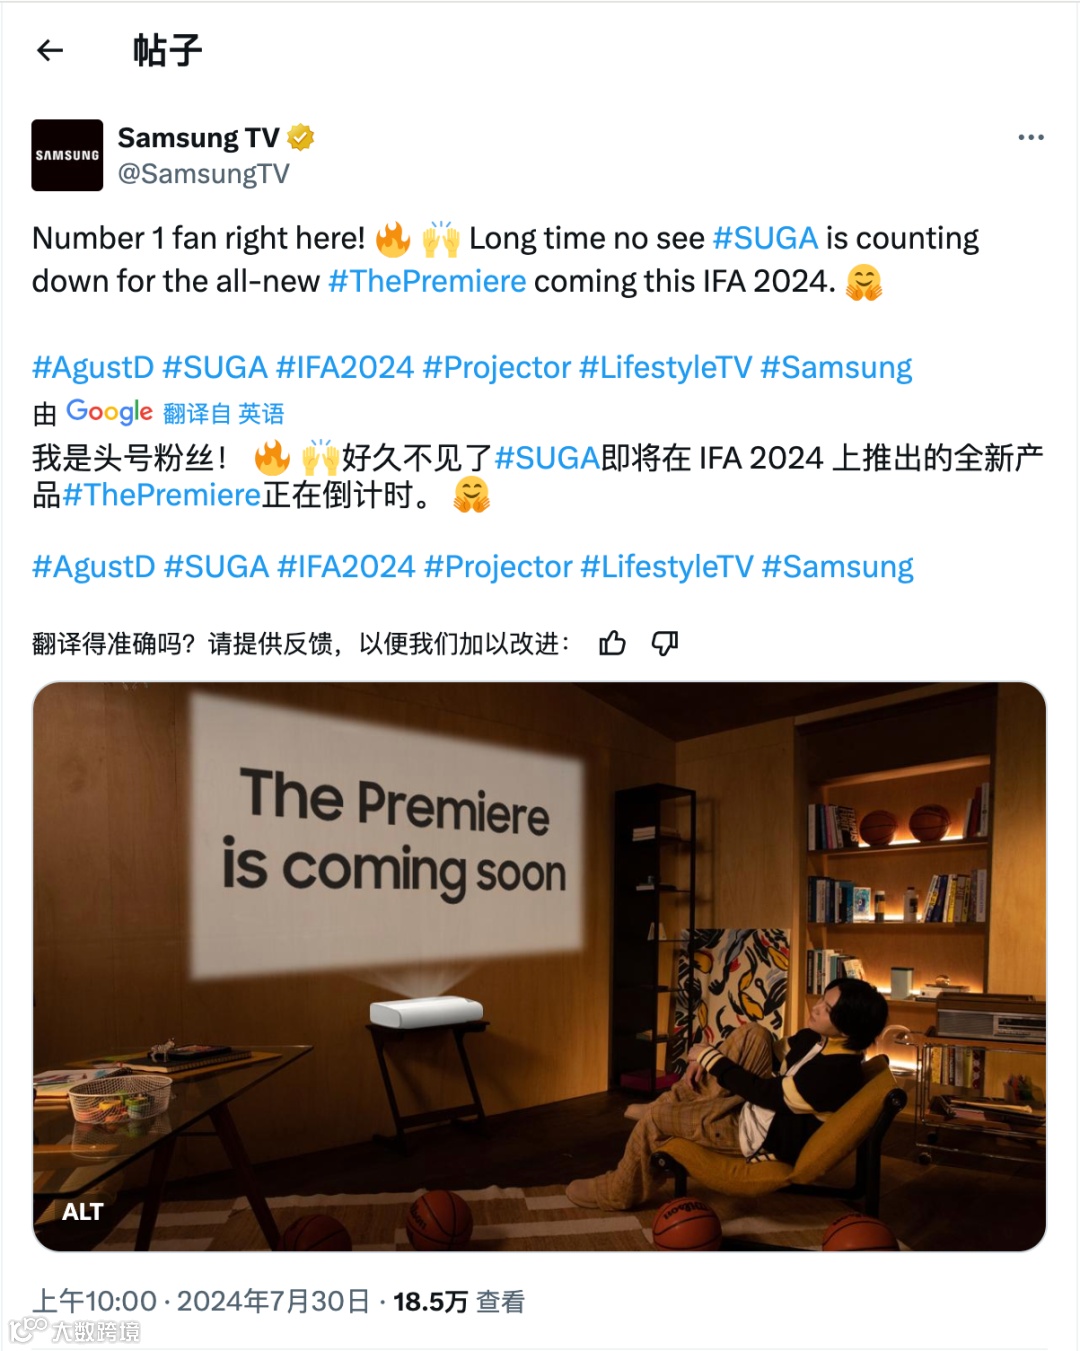Open the Premiere projector photo

539,966
